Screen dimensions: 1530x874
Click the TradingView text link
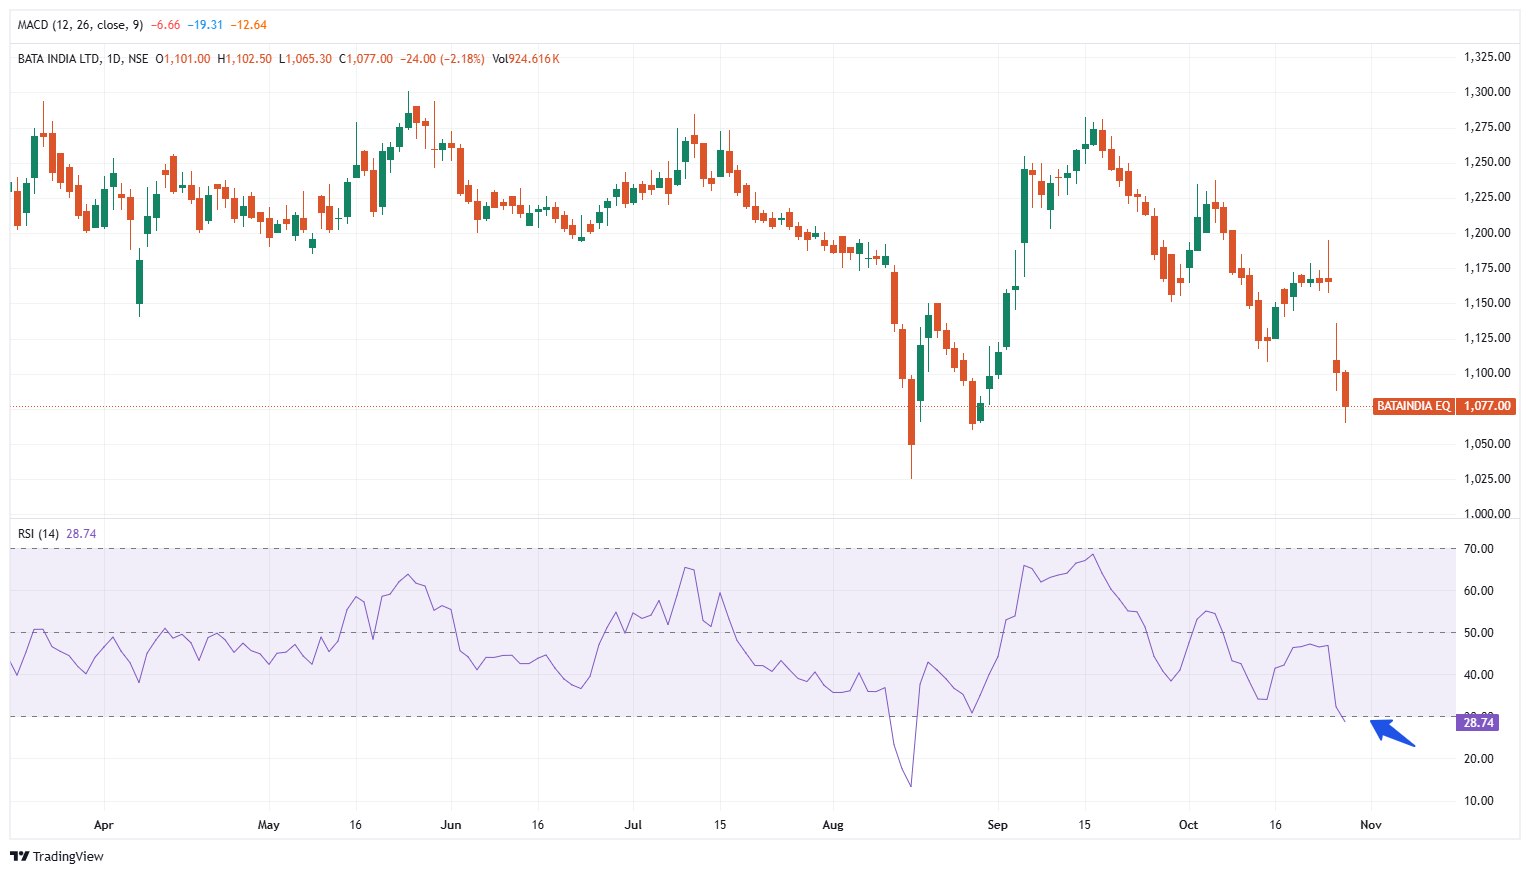point(68,857)
